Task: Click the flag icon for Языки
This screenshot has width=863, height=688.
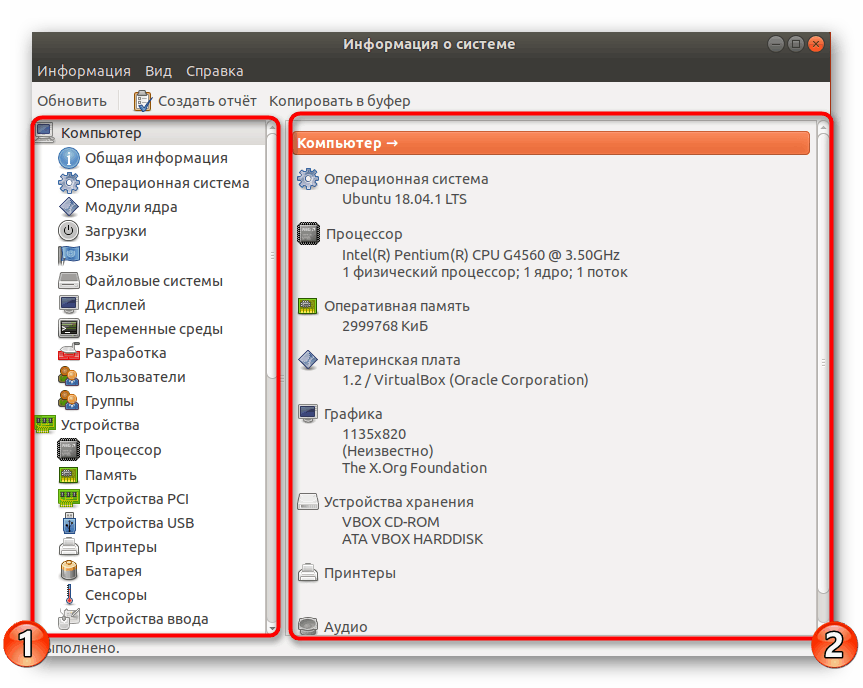Action: coord(69,255)
